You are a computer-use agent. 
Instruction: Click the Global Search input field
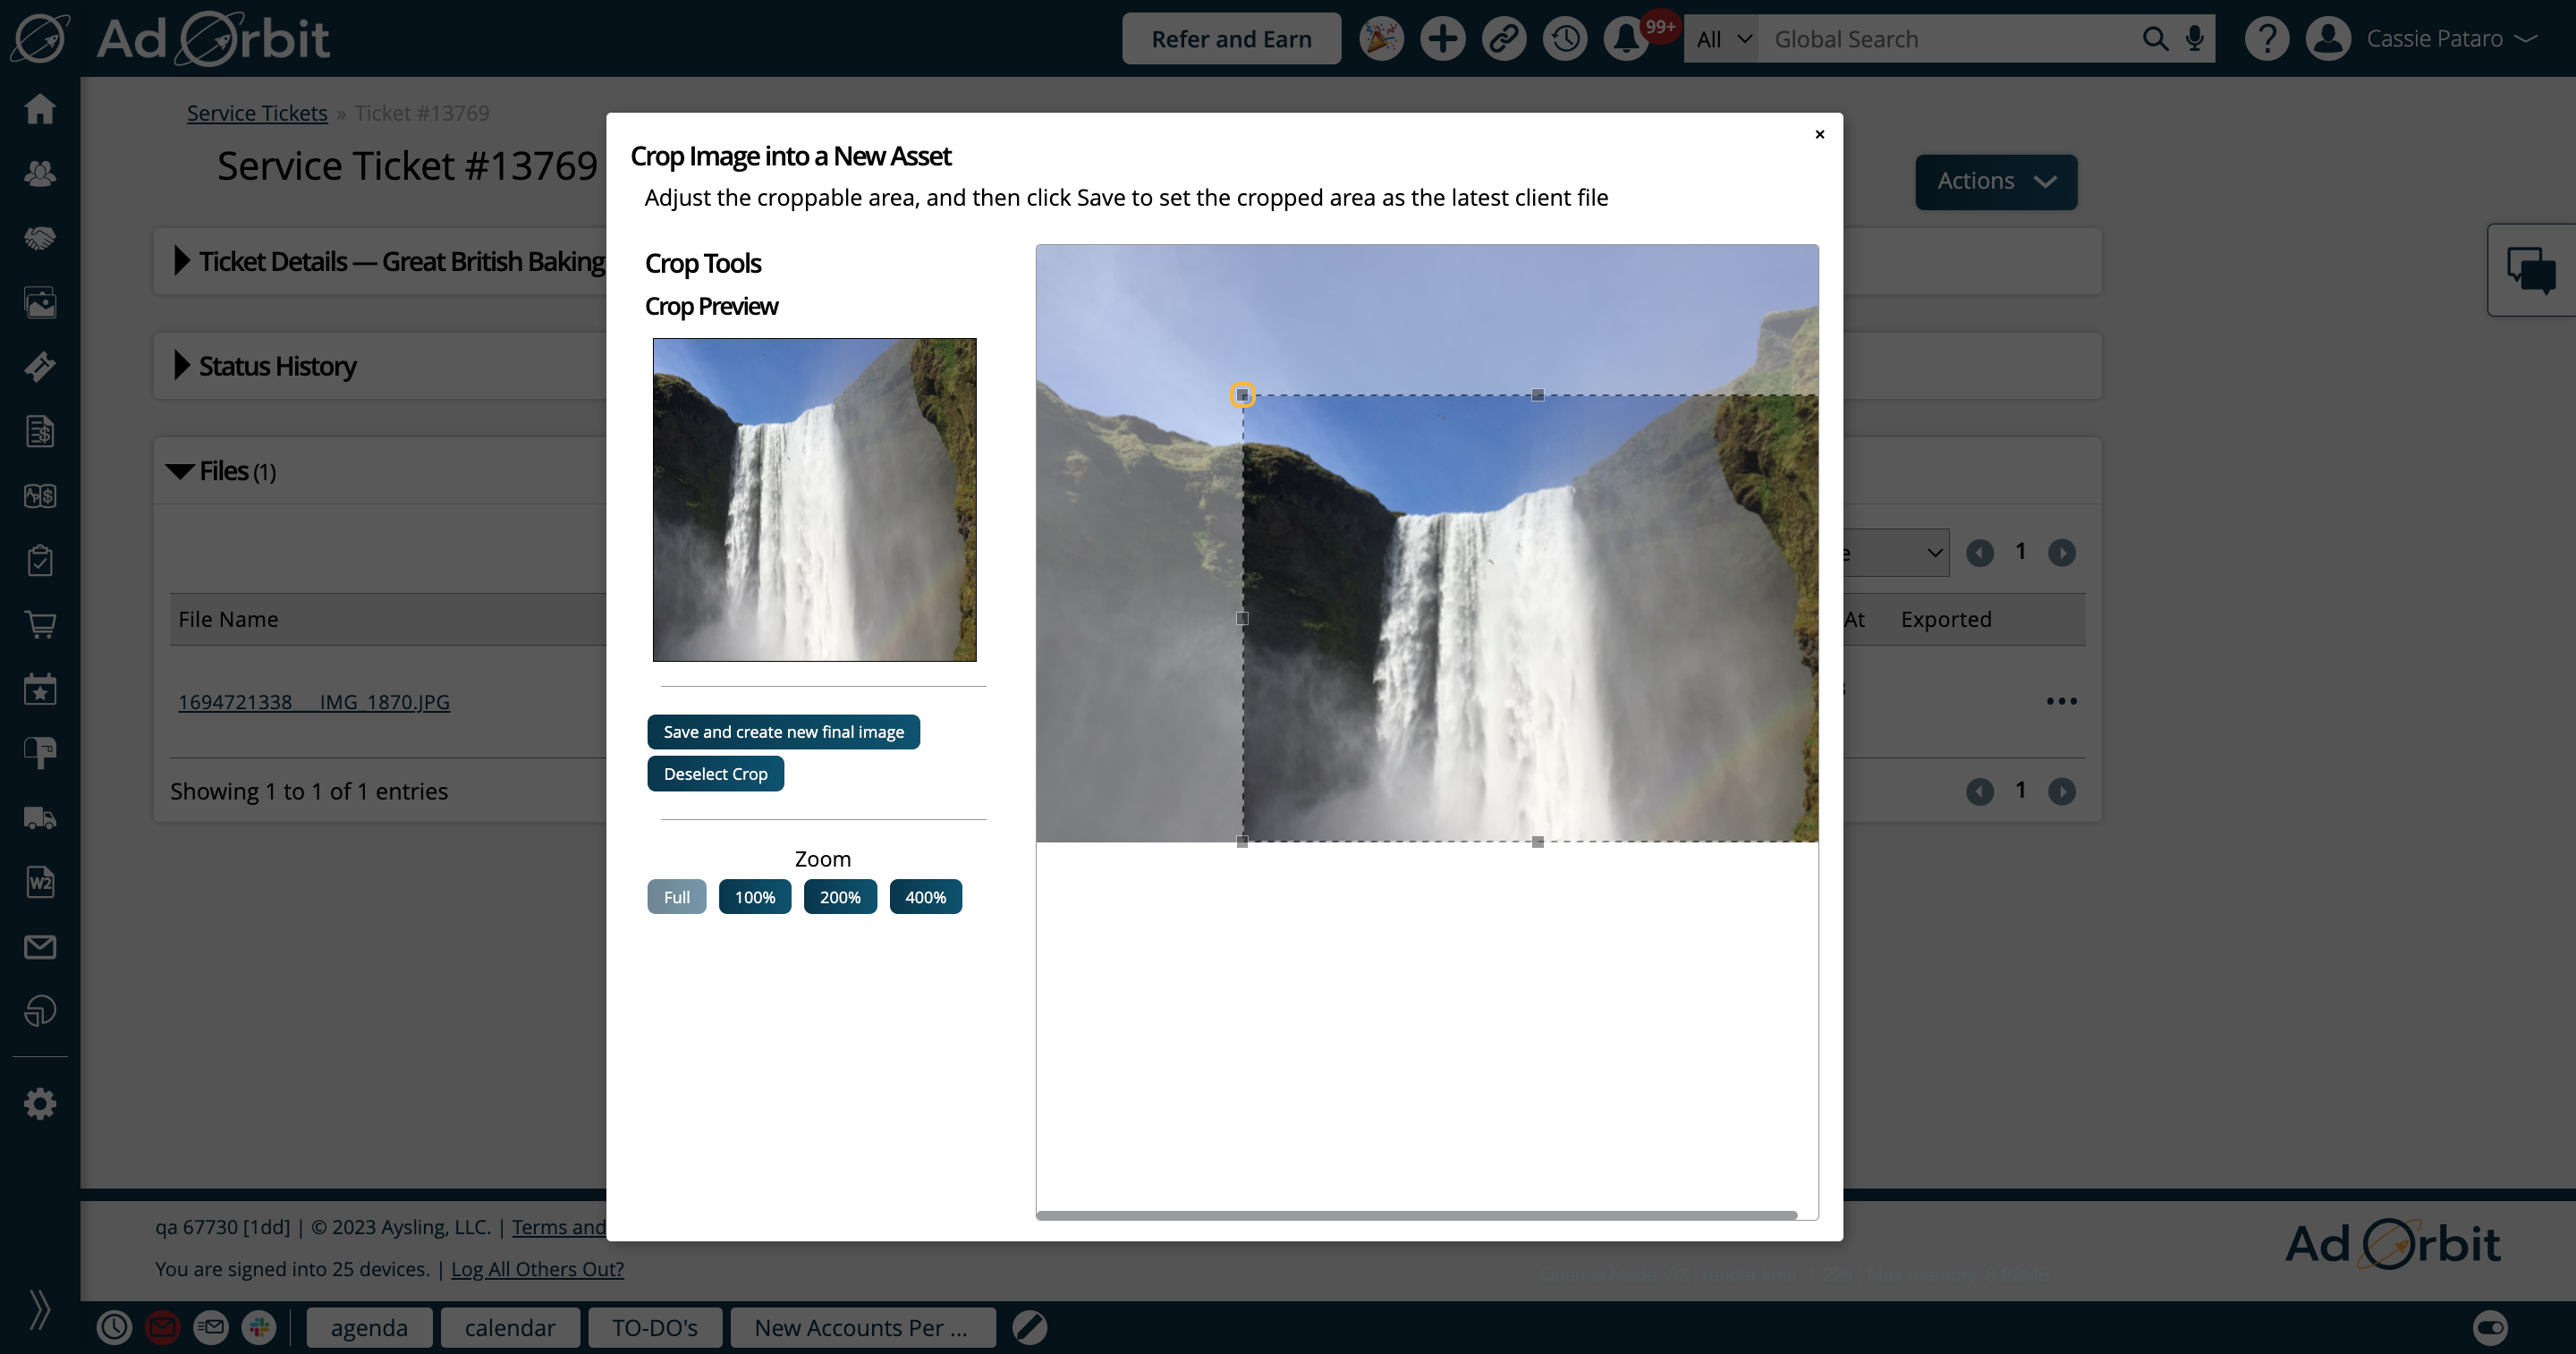(x=1949, y=39)
